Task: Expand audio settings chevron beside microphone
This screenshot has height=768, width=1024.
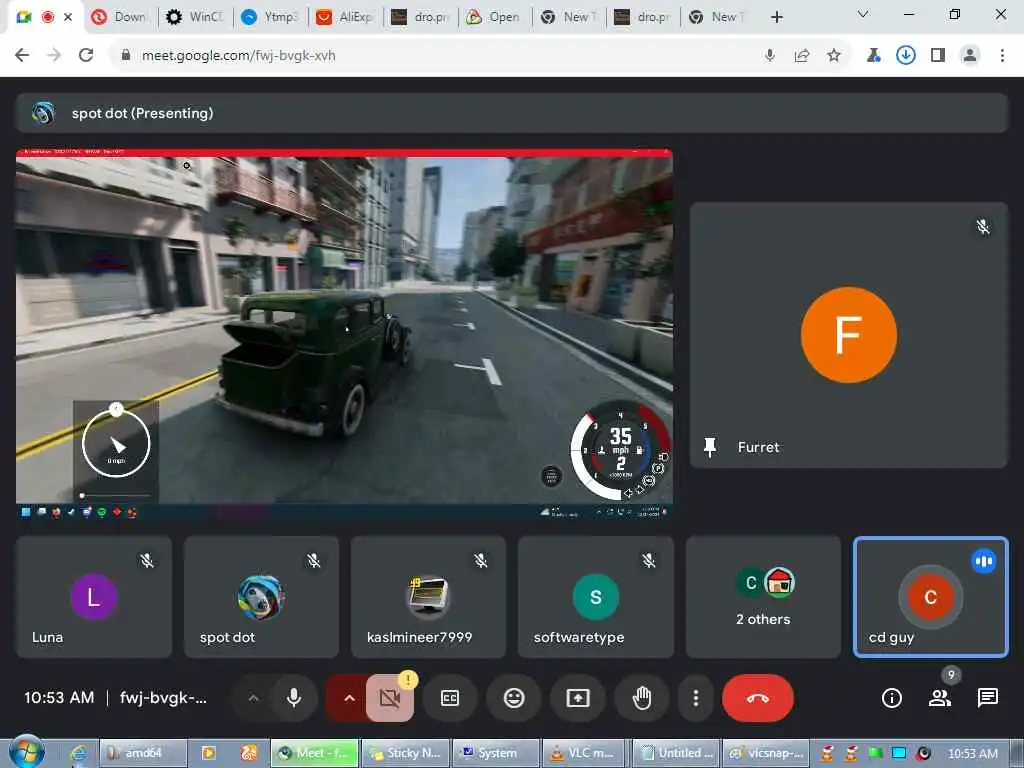Action: pos(253,698)
